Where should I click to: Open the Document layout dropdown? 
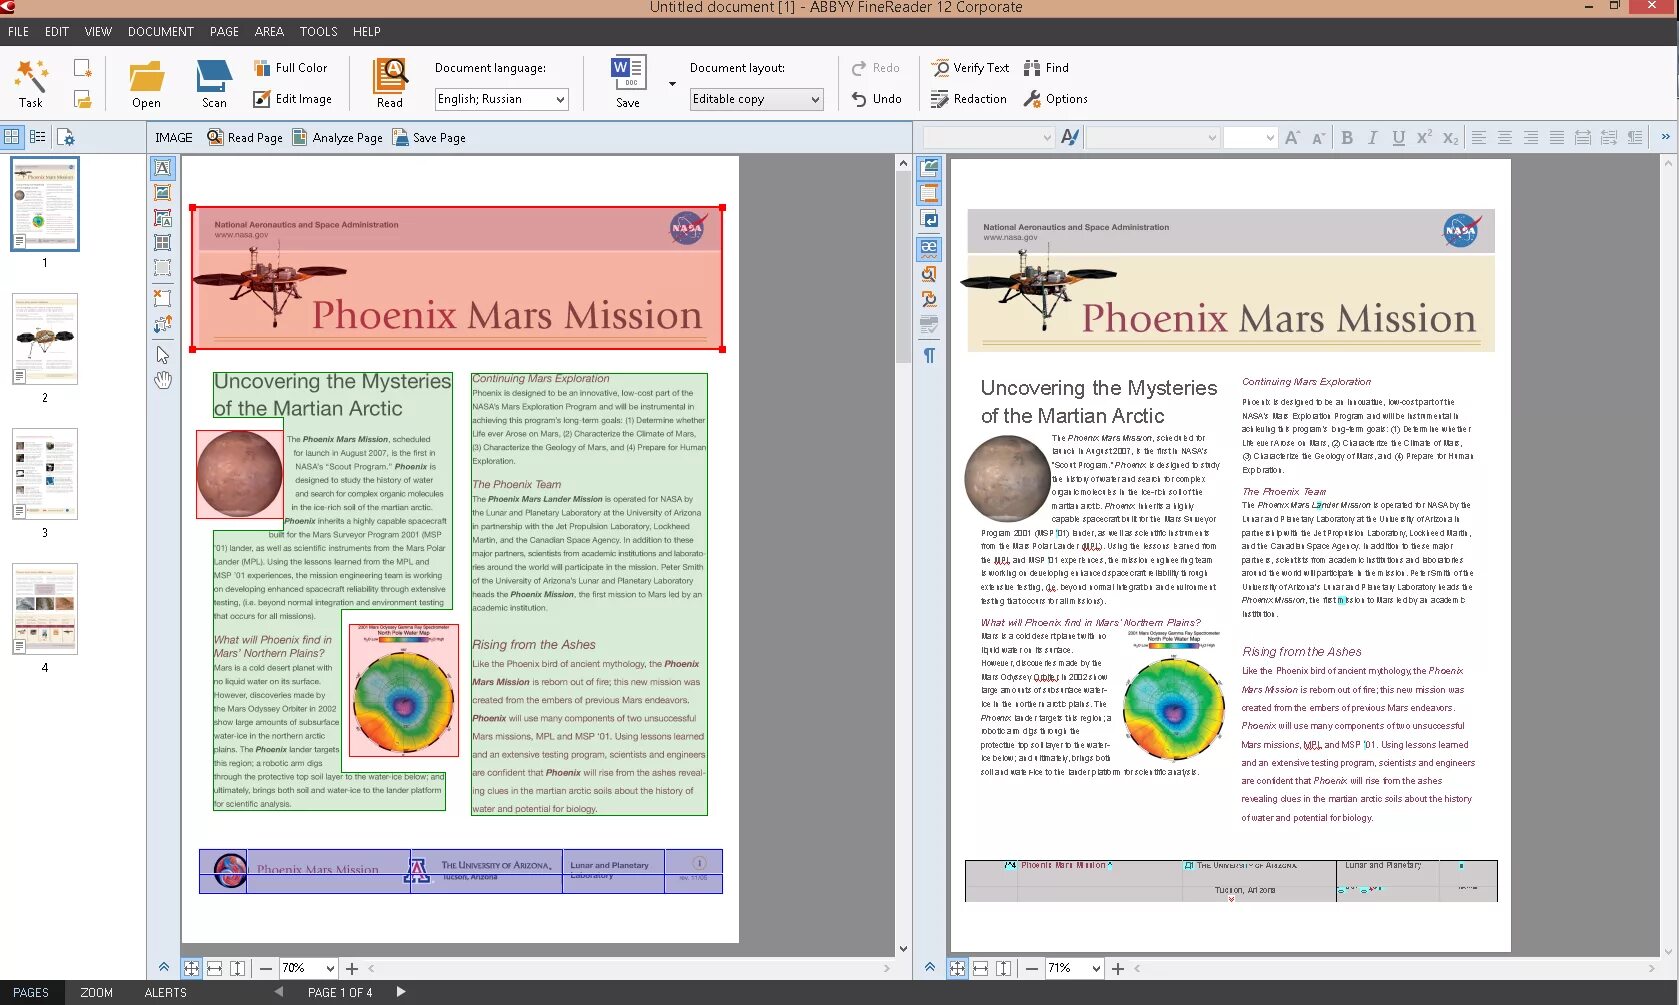(x=756, y=99)
